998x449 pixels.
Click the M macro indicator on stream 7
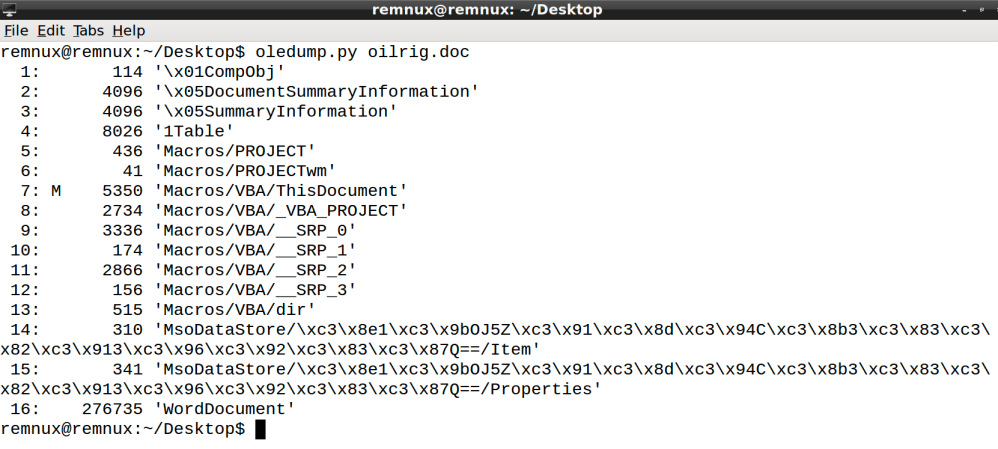click(x=56, y=190)
